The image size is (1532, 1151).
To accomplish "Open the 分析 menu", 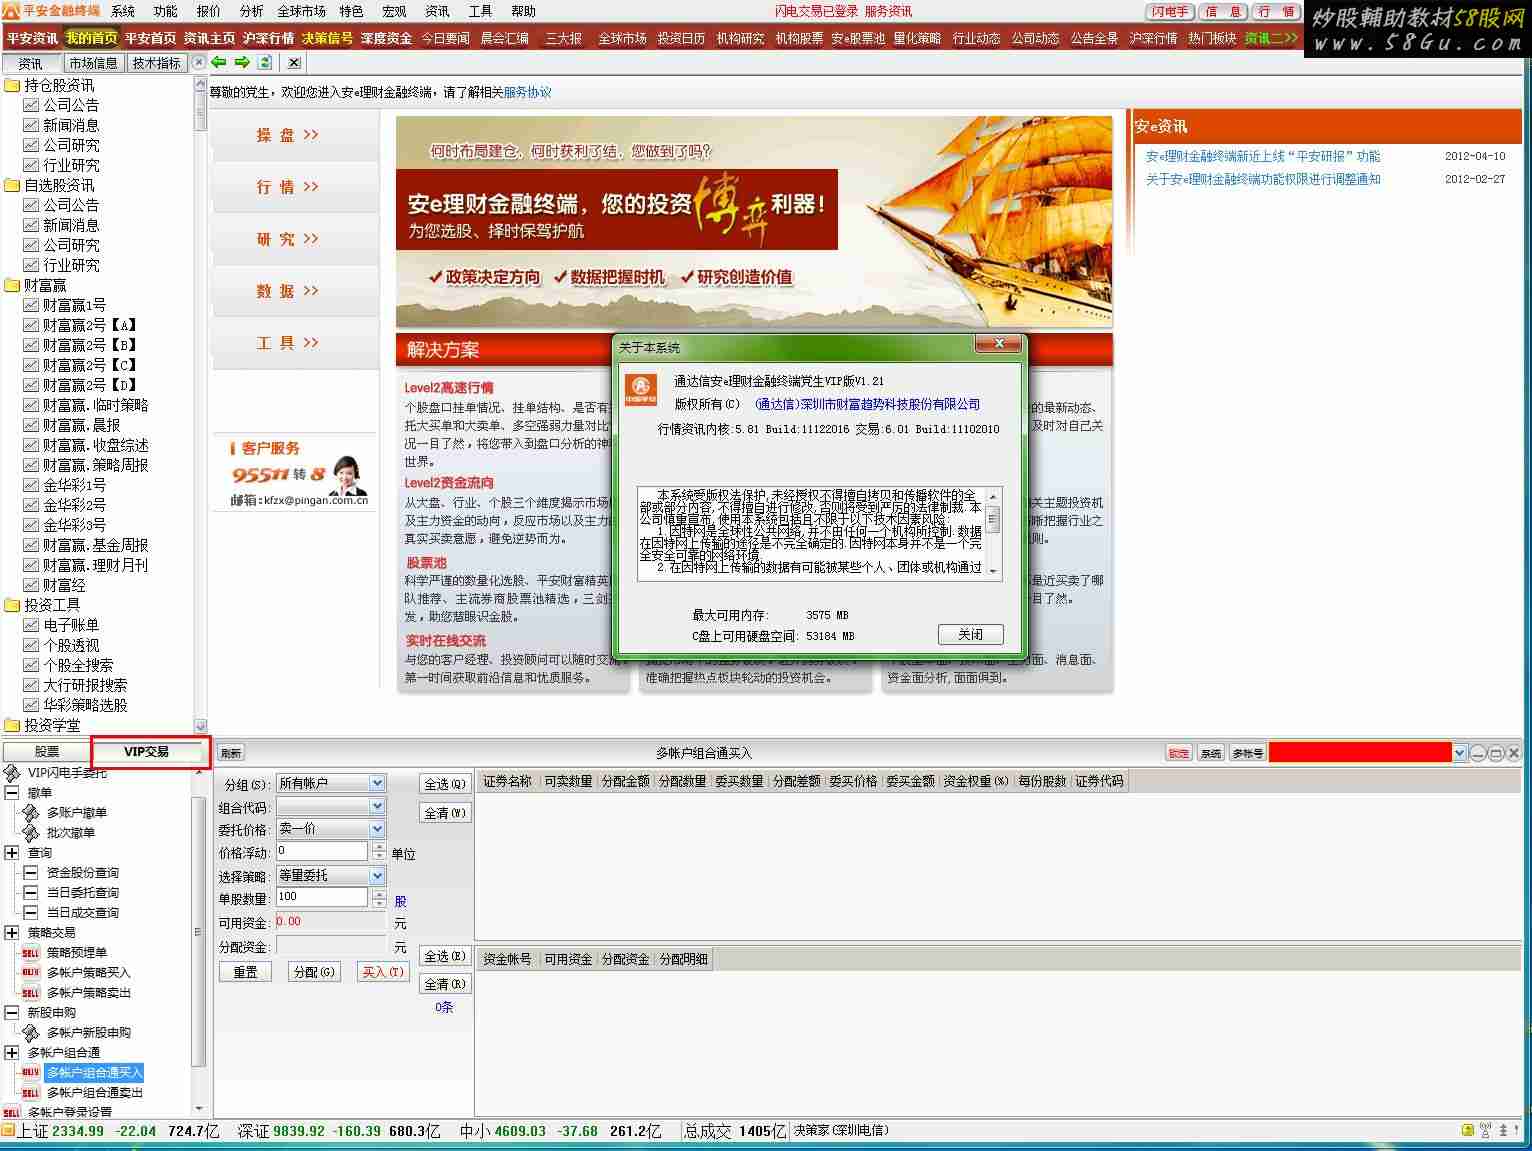I will click(x=251, y=11).
